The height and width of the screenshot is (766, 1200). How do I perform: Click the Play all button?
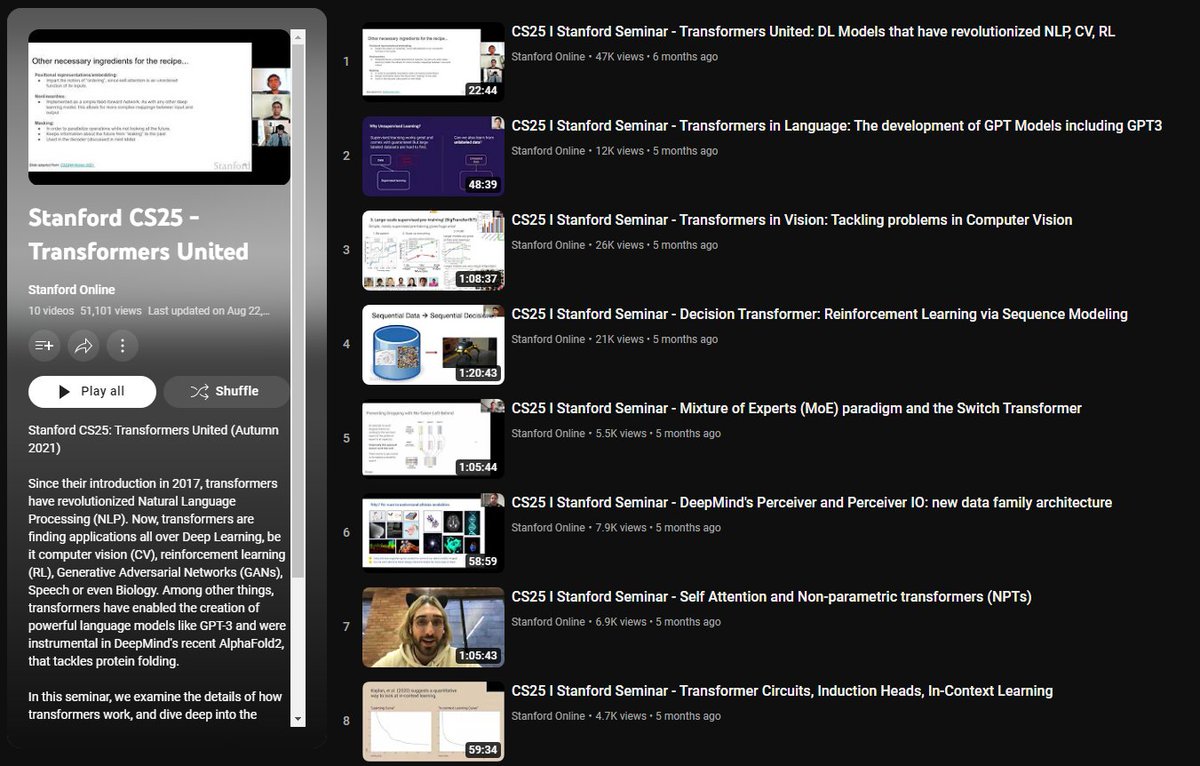[x=92, y=391]
